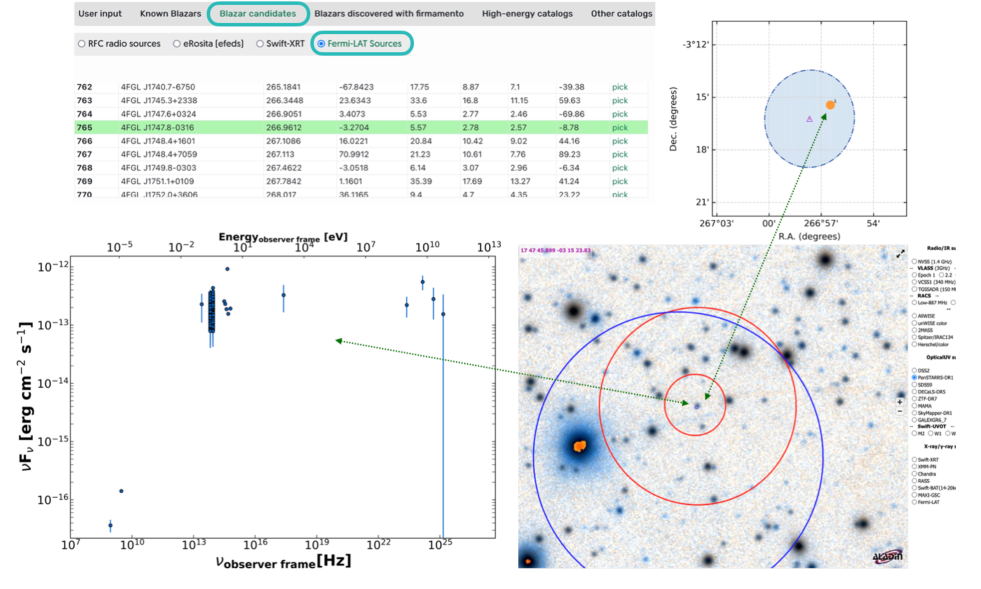Screen dimensions: 981x589
Task: Pick source 4FGL J1749.8-0303
Action: 619,168
